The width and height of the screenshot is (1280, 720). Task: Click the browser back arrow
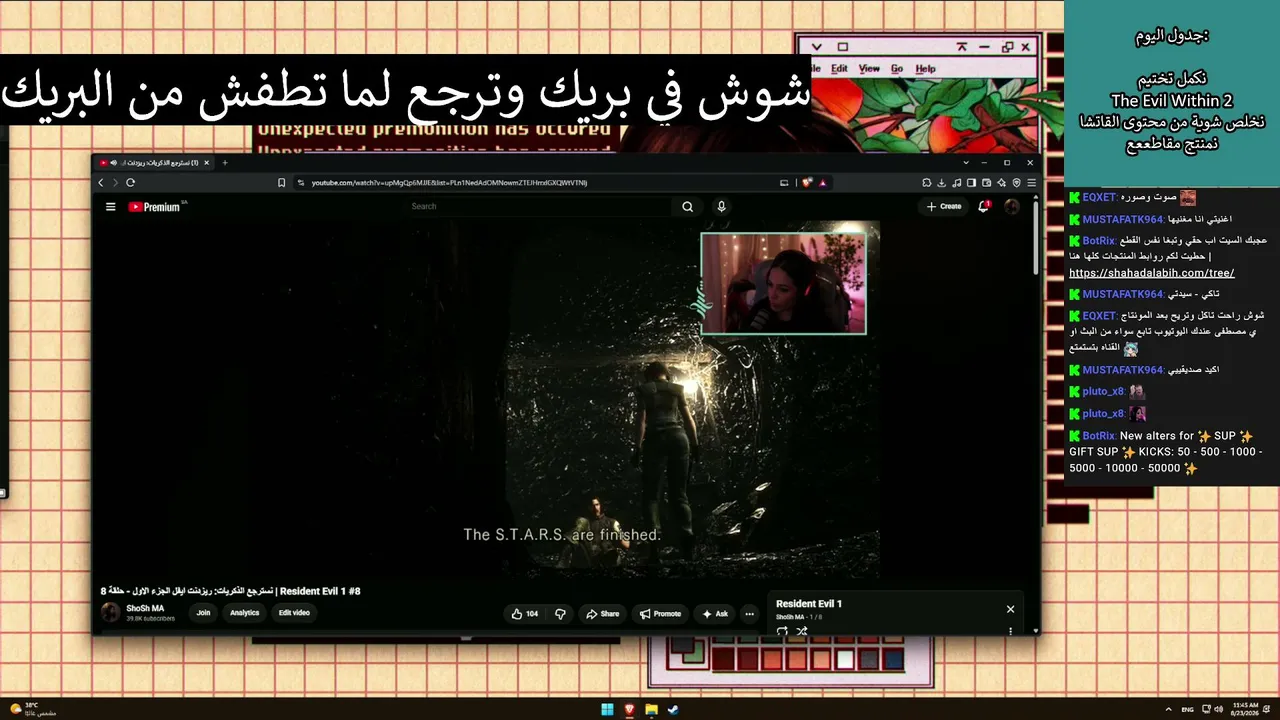click(x=101, y=183)
